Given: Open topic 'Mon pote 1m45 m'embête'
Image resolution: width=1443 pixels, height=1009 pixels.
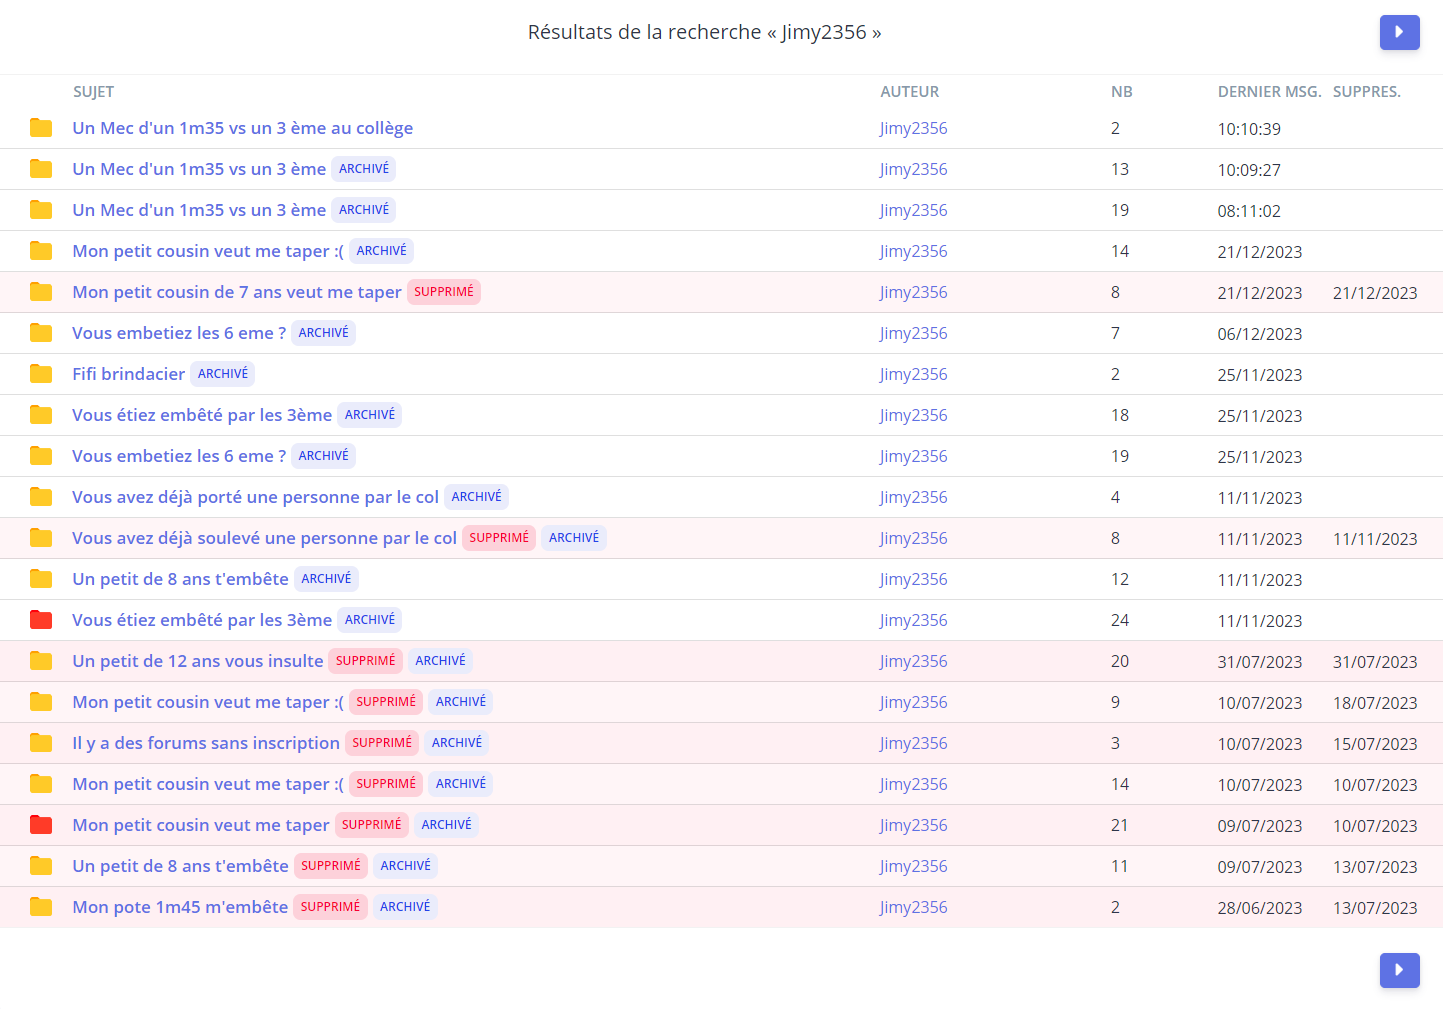Looking at the screenshot, I should click(x=180, y=907).
